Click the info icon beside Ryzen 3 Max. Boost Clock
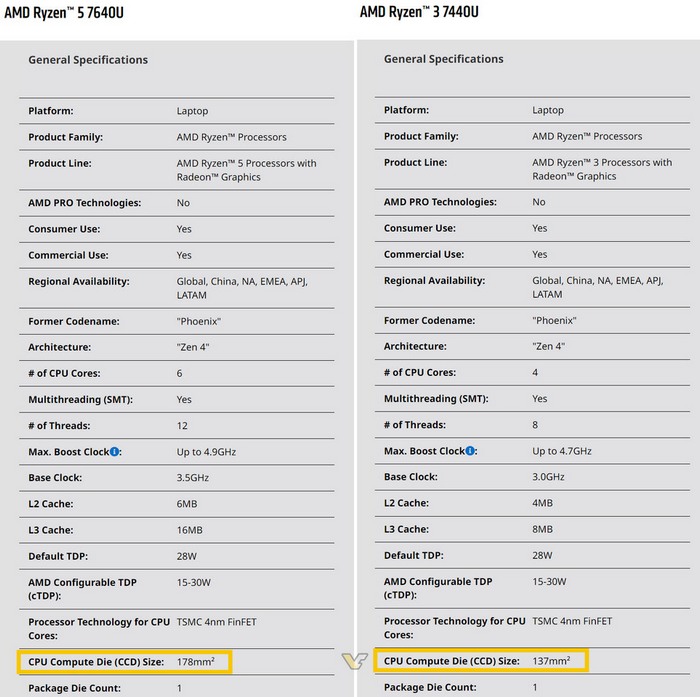This screenshot has width=700, height=697. (471, 452)
